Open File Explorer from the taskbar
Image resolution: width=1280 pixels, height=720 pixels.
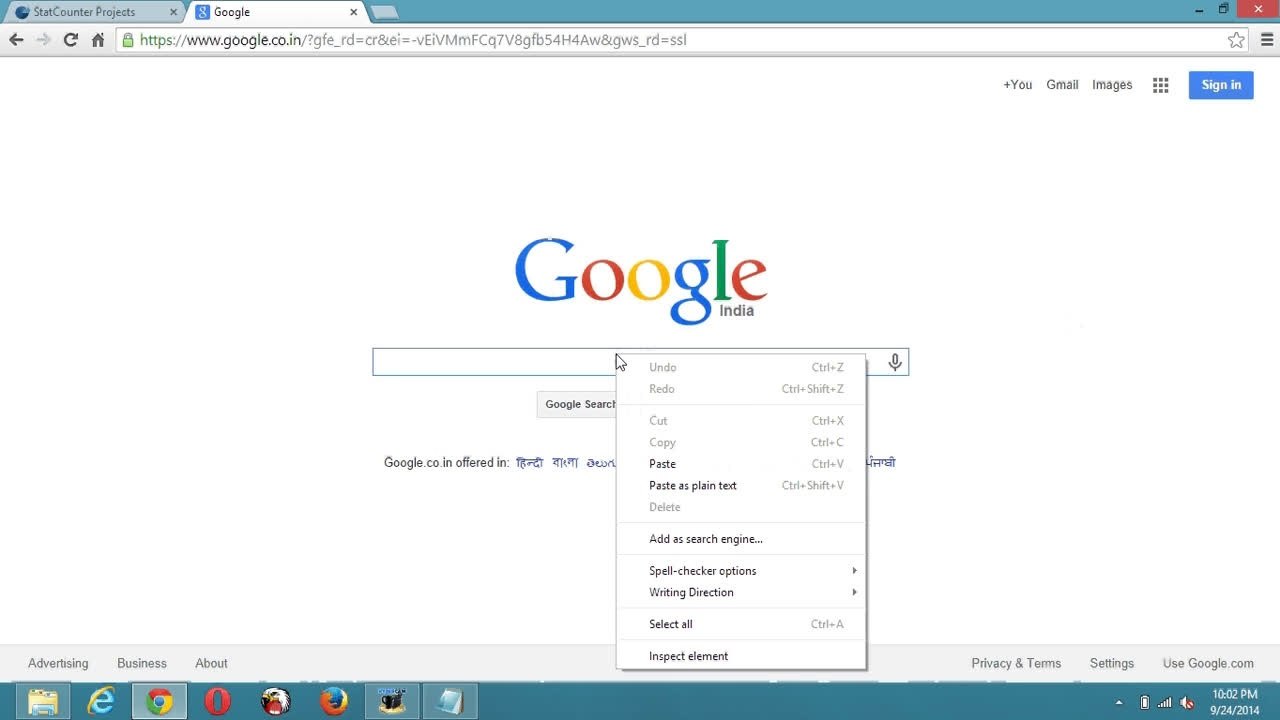pyautogui.click(x=43, y=701)
